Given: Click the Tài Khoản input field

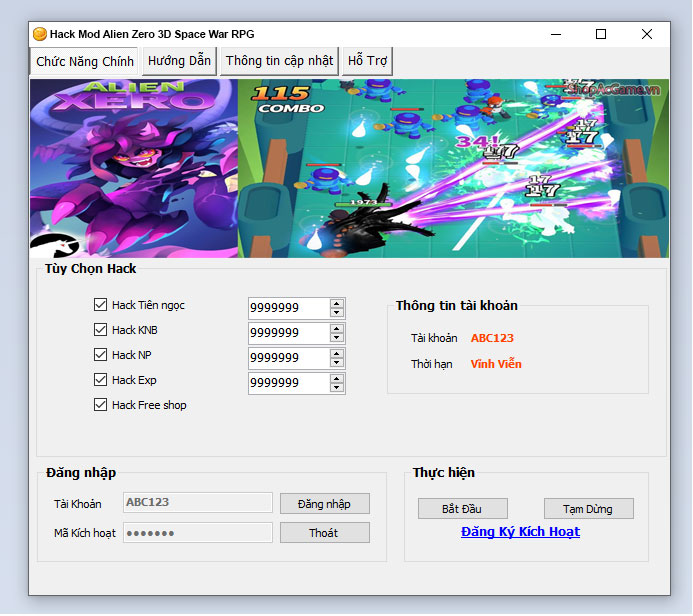Looking at the screenshot, I should coord(198,502).
